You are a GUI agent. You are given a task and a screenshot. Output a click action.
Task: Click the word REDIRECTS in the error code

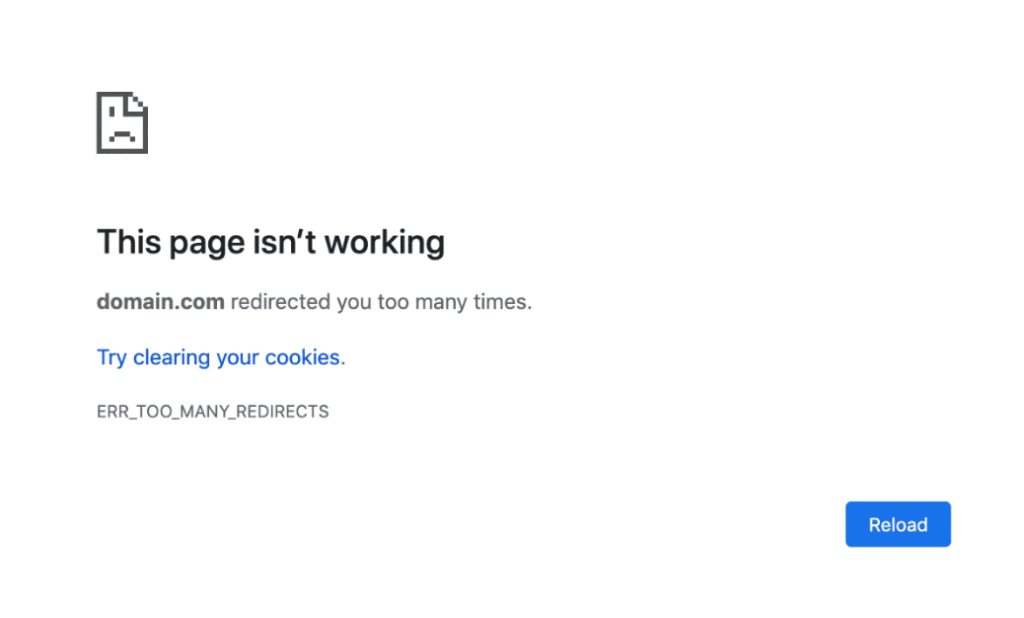[285, 411]
